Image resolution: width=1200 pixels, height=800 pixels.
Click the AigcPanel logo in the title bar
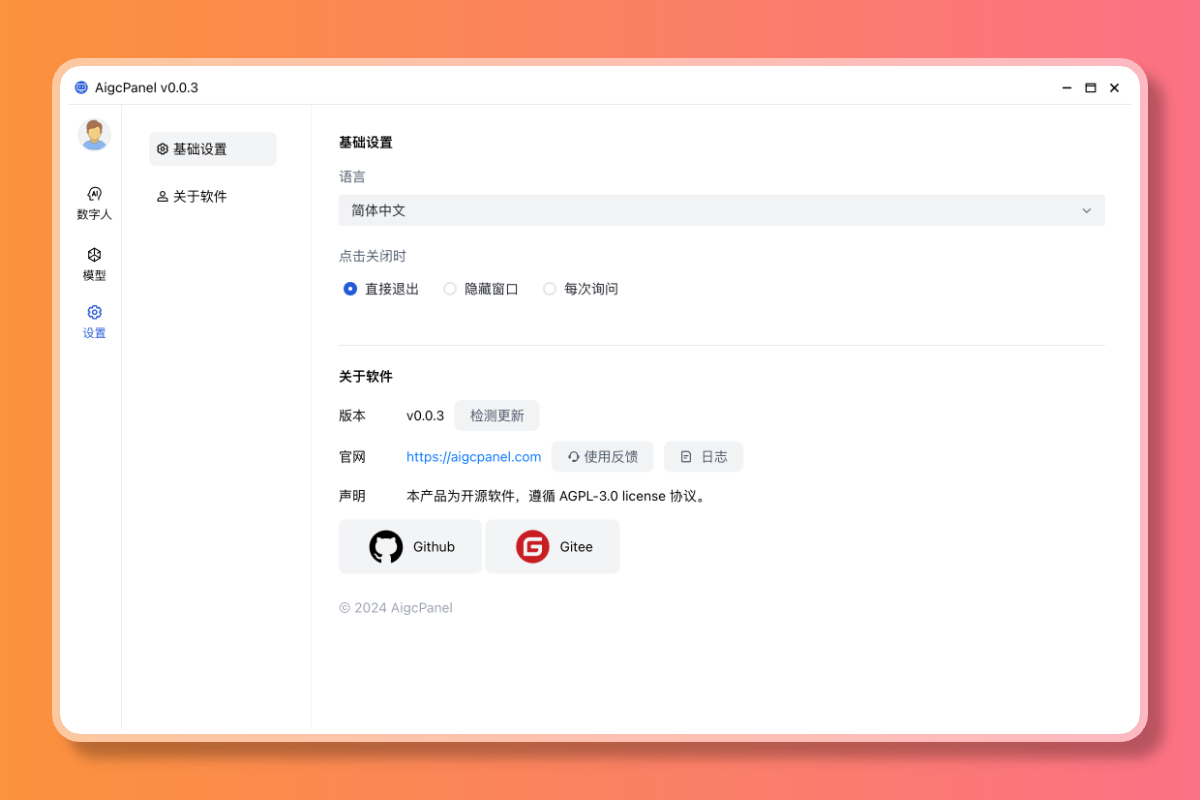(80, 87)
